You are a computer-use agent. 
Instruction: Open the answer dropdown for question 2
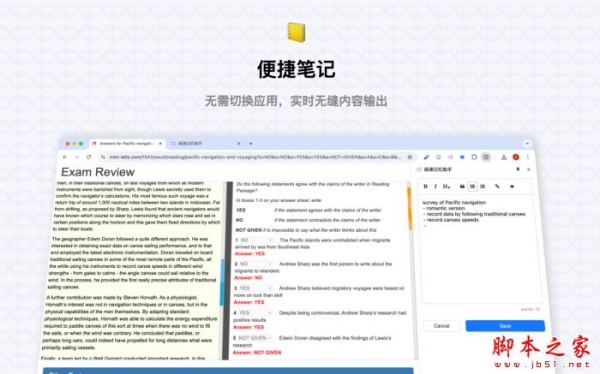pyautogui.click(x=256, y=264)
